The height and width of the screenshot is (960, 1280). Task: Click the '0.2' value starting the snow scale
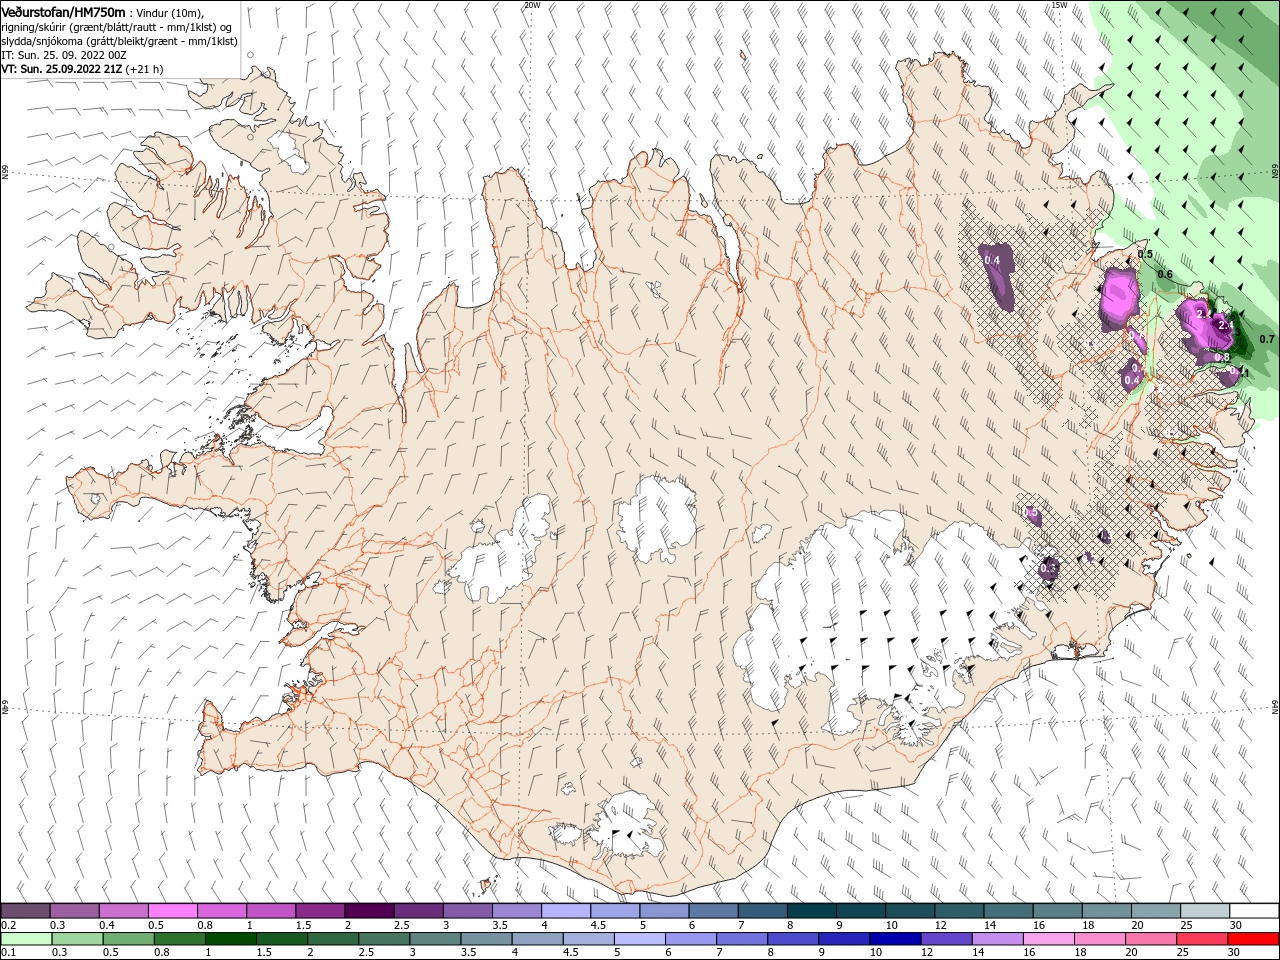point(8,925)
